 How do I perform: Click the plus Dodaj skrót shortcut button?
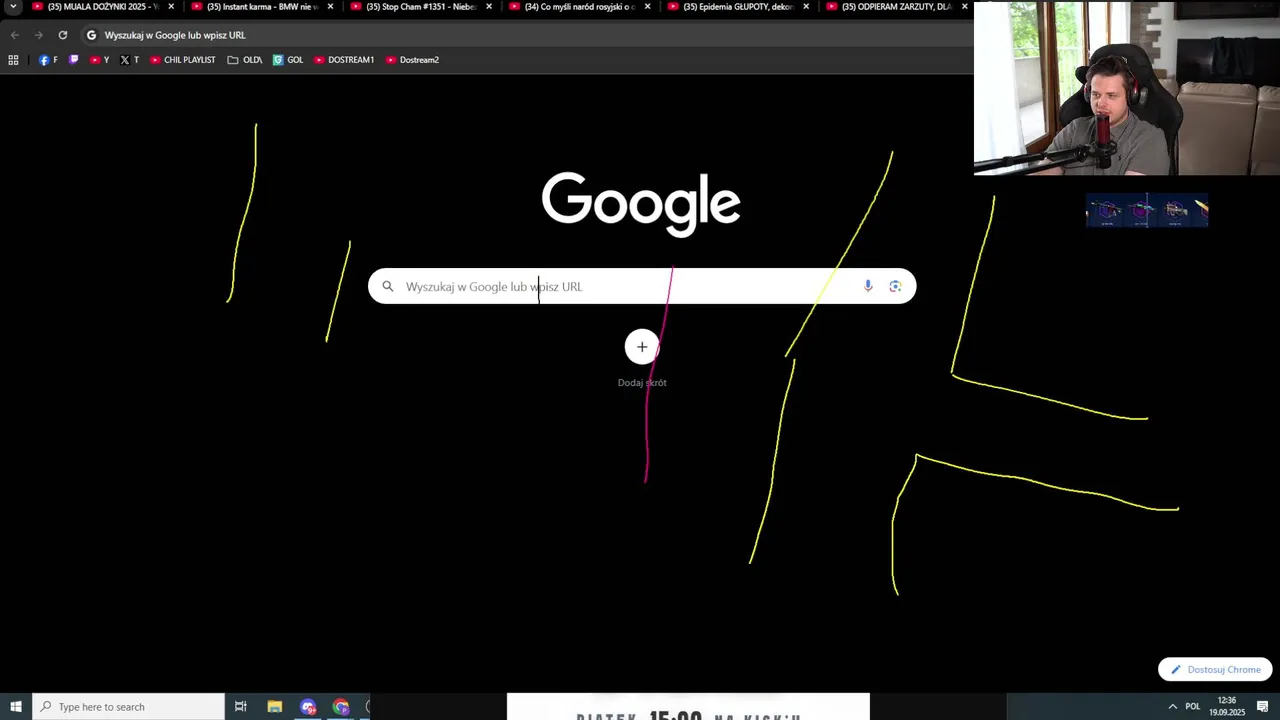pyautogui.click(x=642, y=347)
